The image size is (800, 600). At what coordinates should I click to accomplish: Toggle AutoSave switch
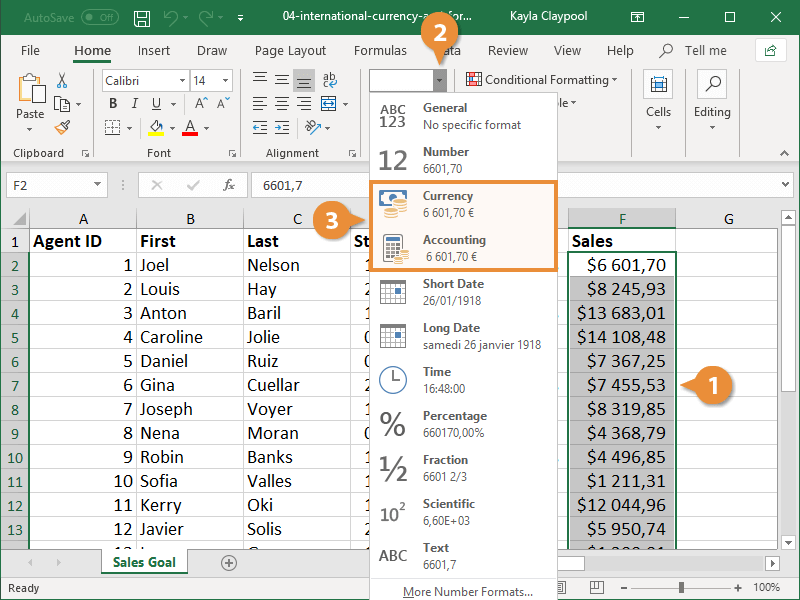point(100,18)
